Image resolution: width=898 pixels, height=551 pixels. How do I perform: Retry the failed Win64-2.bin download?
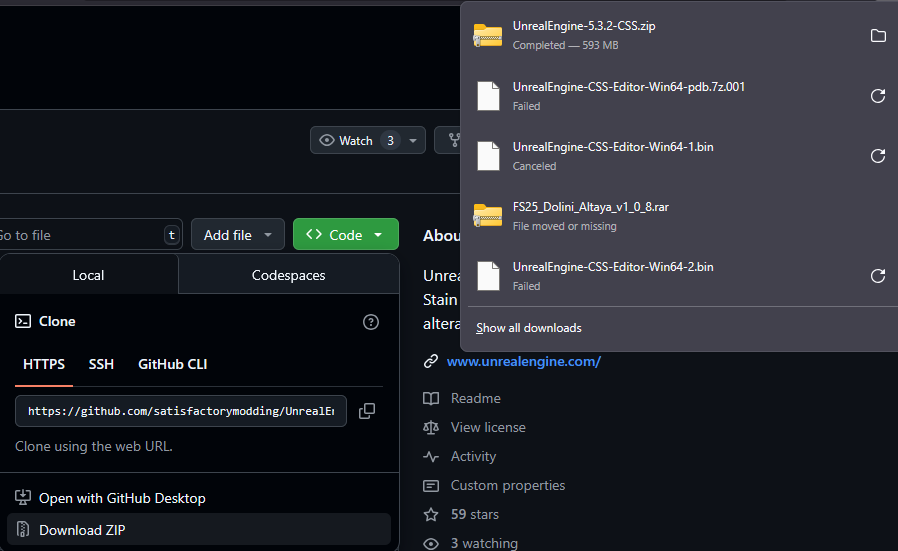tap(878, 276)
